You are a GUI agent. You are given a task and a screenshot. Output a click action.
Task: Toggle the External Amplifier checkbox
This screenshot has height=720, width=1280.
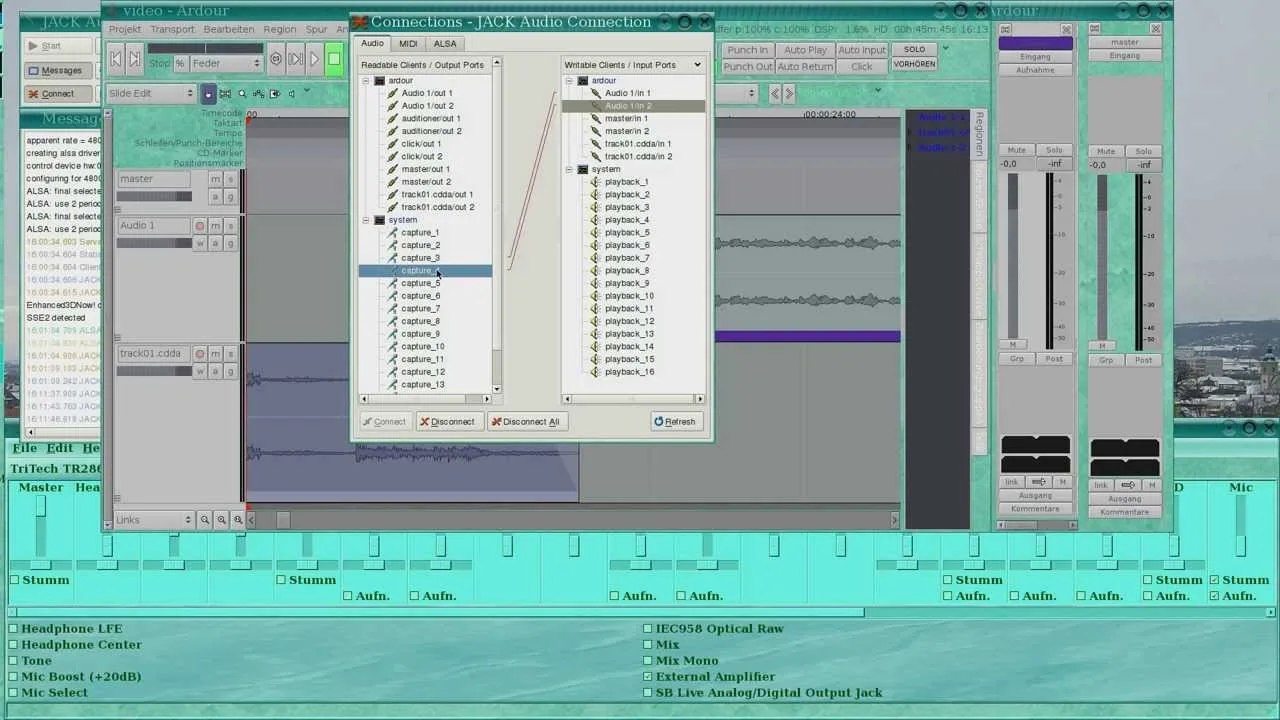point(648,677)
